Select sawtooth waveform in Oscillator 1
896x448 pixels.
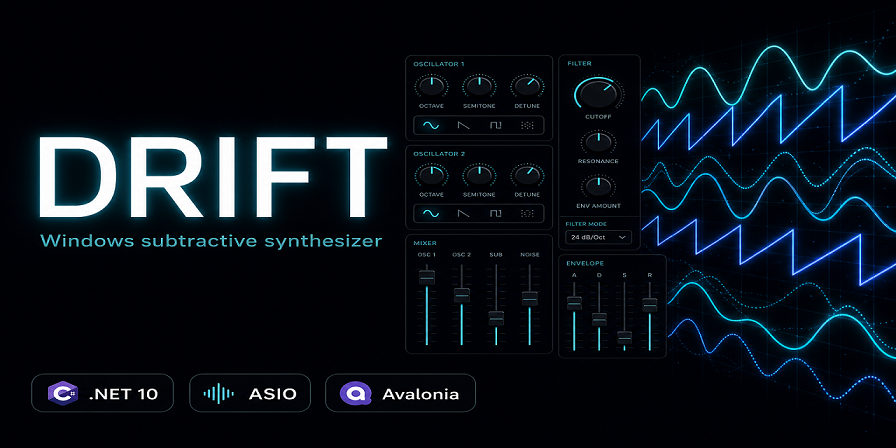tap(463, 125)
